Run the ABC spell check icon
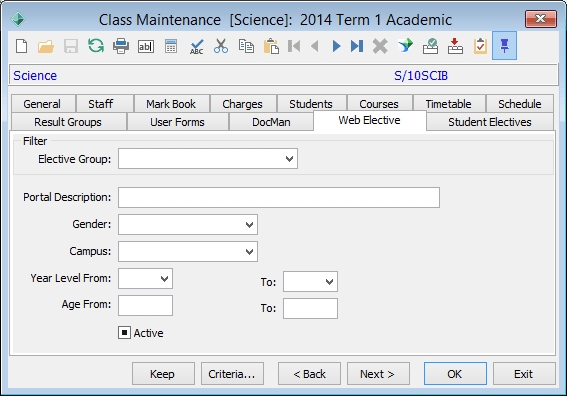Viewport: 567px width, 396px height. [197, 46]
